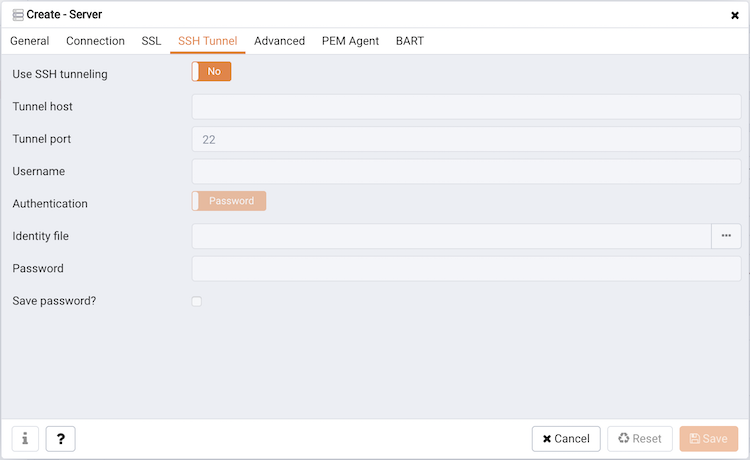
Task: Focus the Password input field
Action: tap(466, 268)
